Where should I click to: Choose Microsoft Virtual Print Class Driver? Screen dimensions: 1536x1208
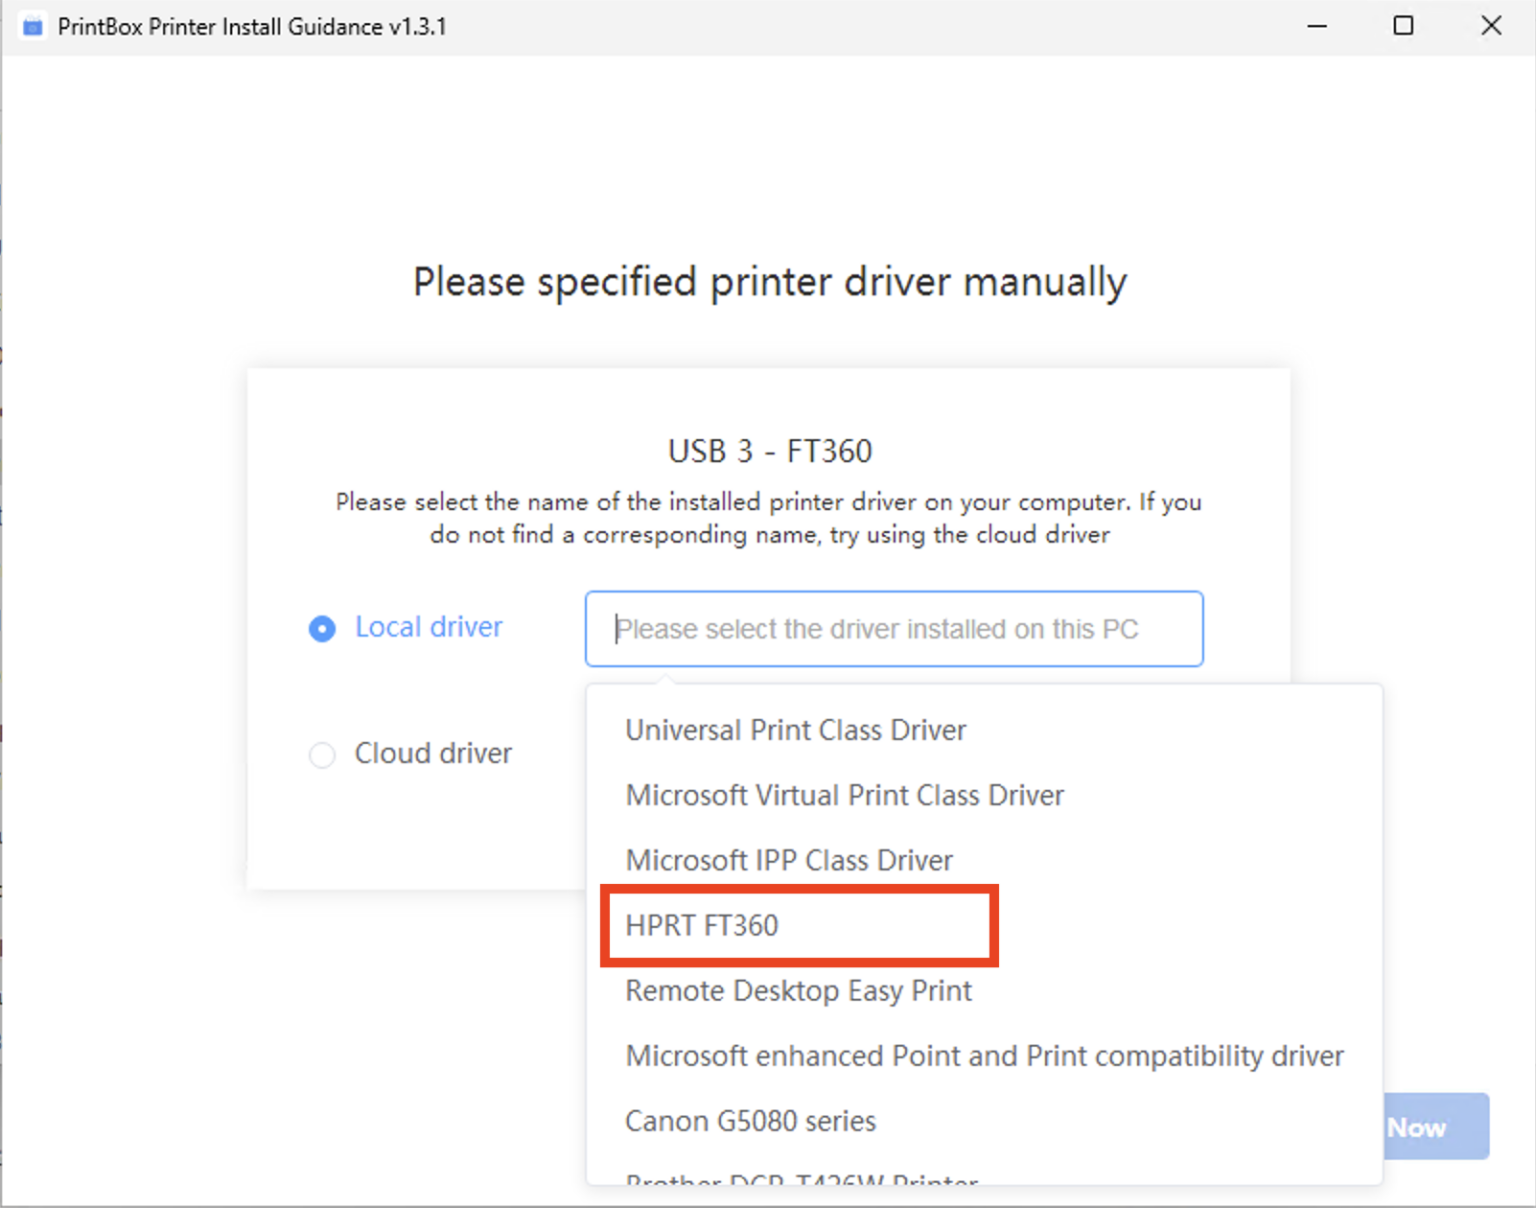[844, 795]
